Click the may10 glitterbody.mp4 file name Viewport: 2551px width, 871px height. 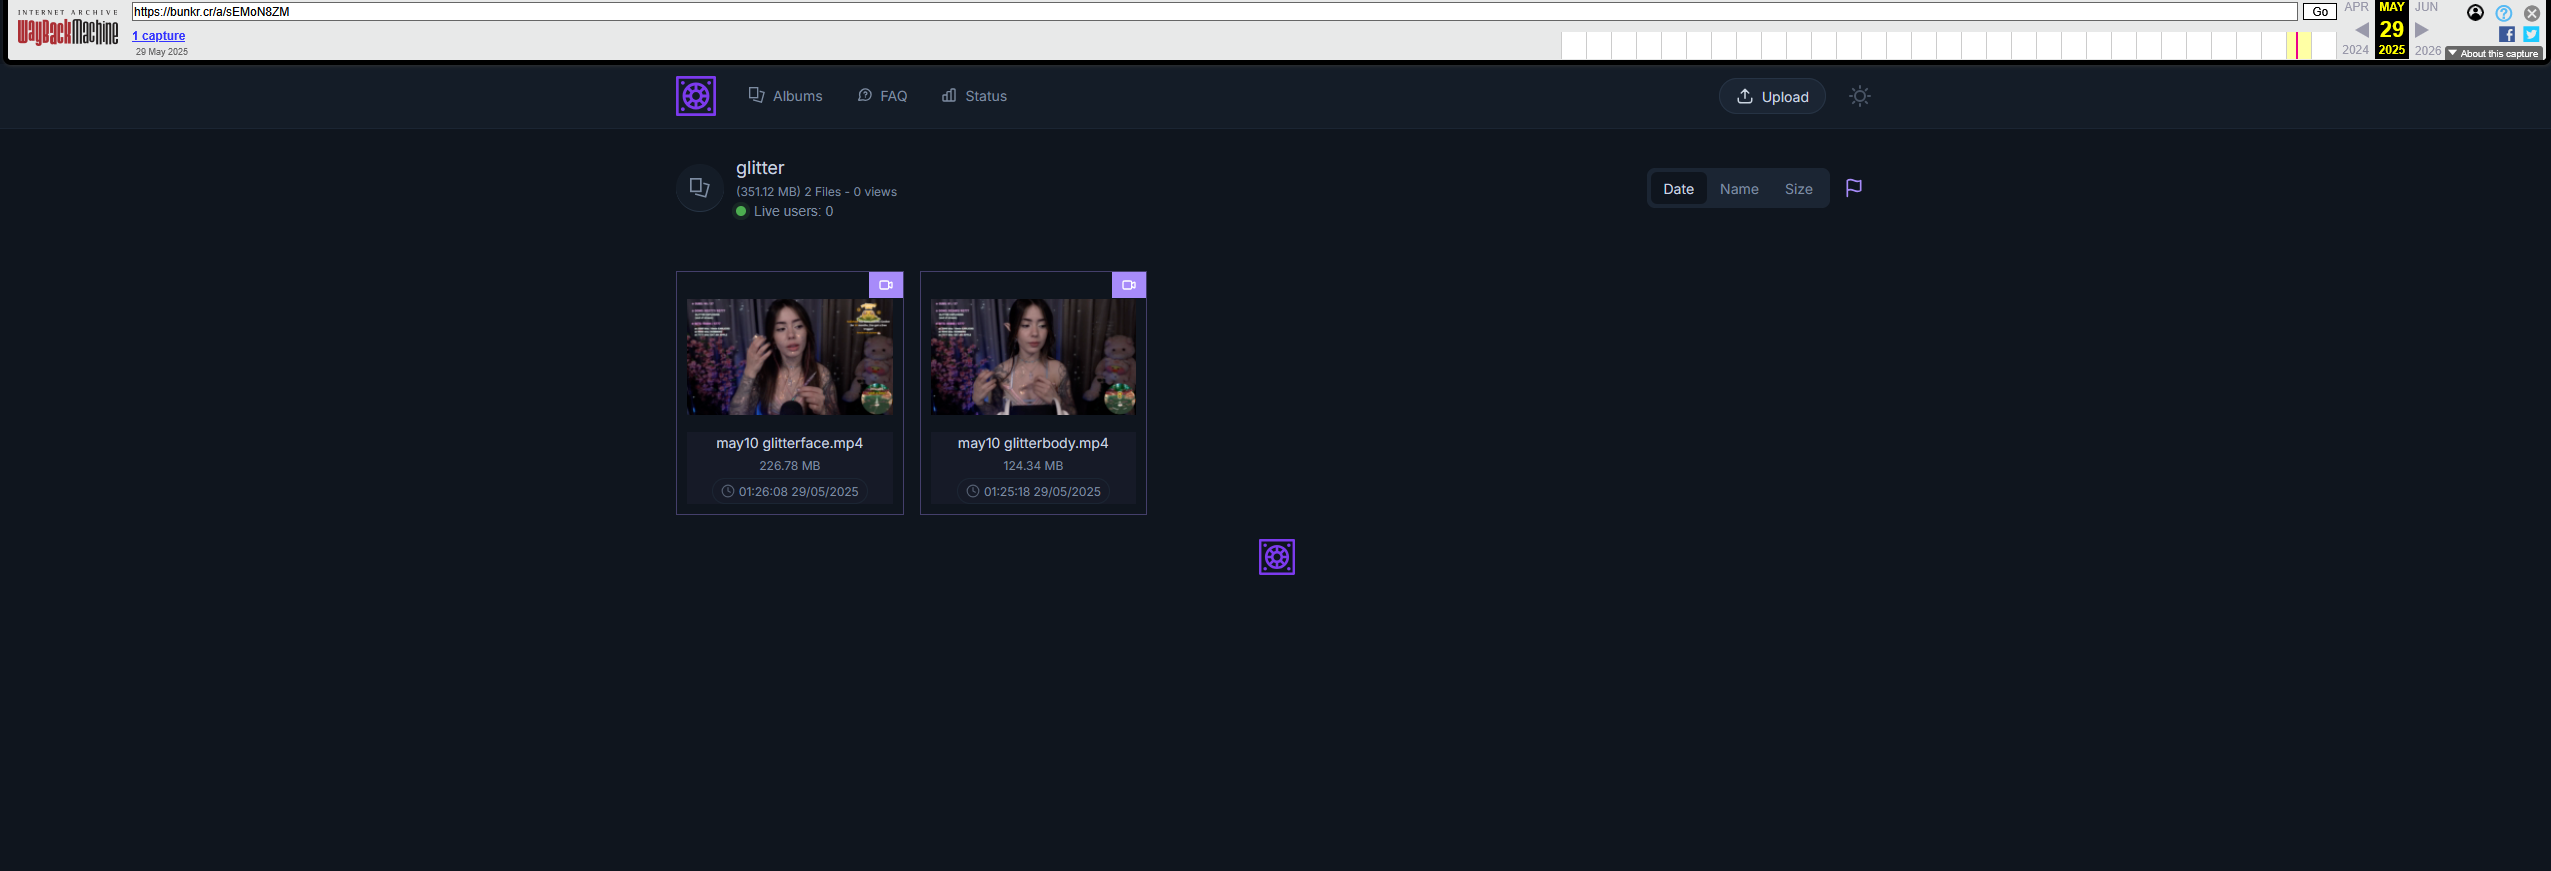(1033, 443)
